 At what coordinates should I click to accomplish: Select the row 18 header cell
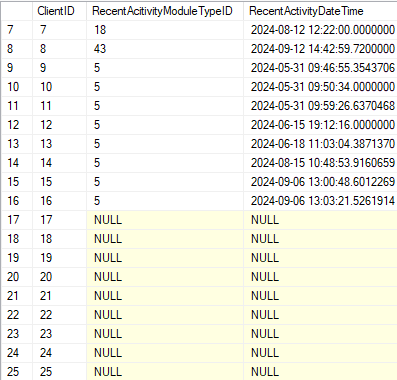(x=17, y=239)
